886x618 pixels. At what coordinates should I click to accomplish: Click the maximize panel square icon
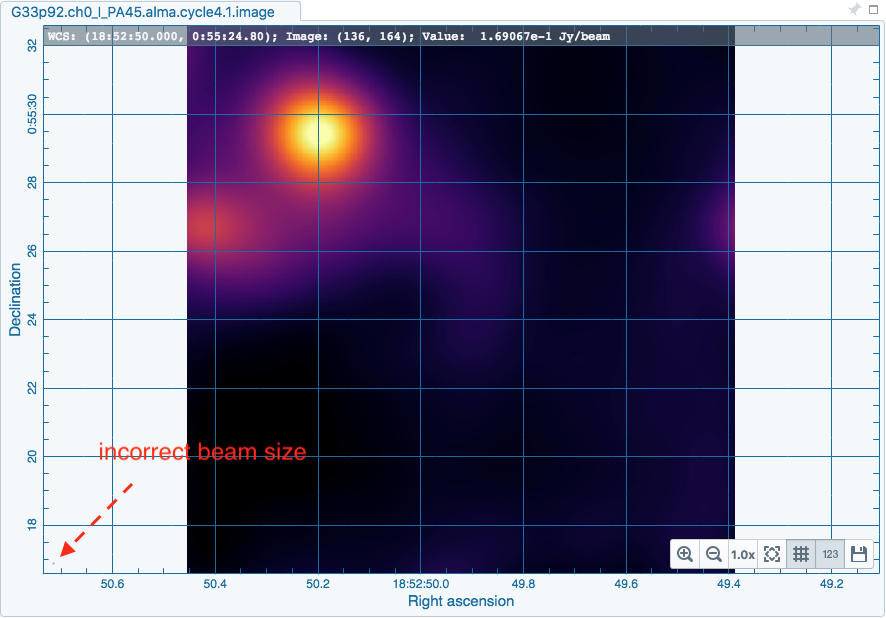(x=872, y=11)
